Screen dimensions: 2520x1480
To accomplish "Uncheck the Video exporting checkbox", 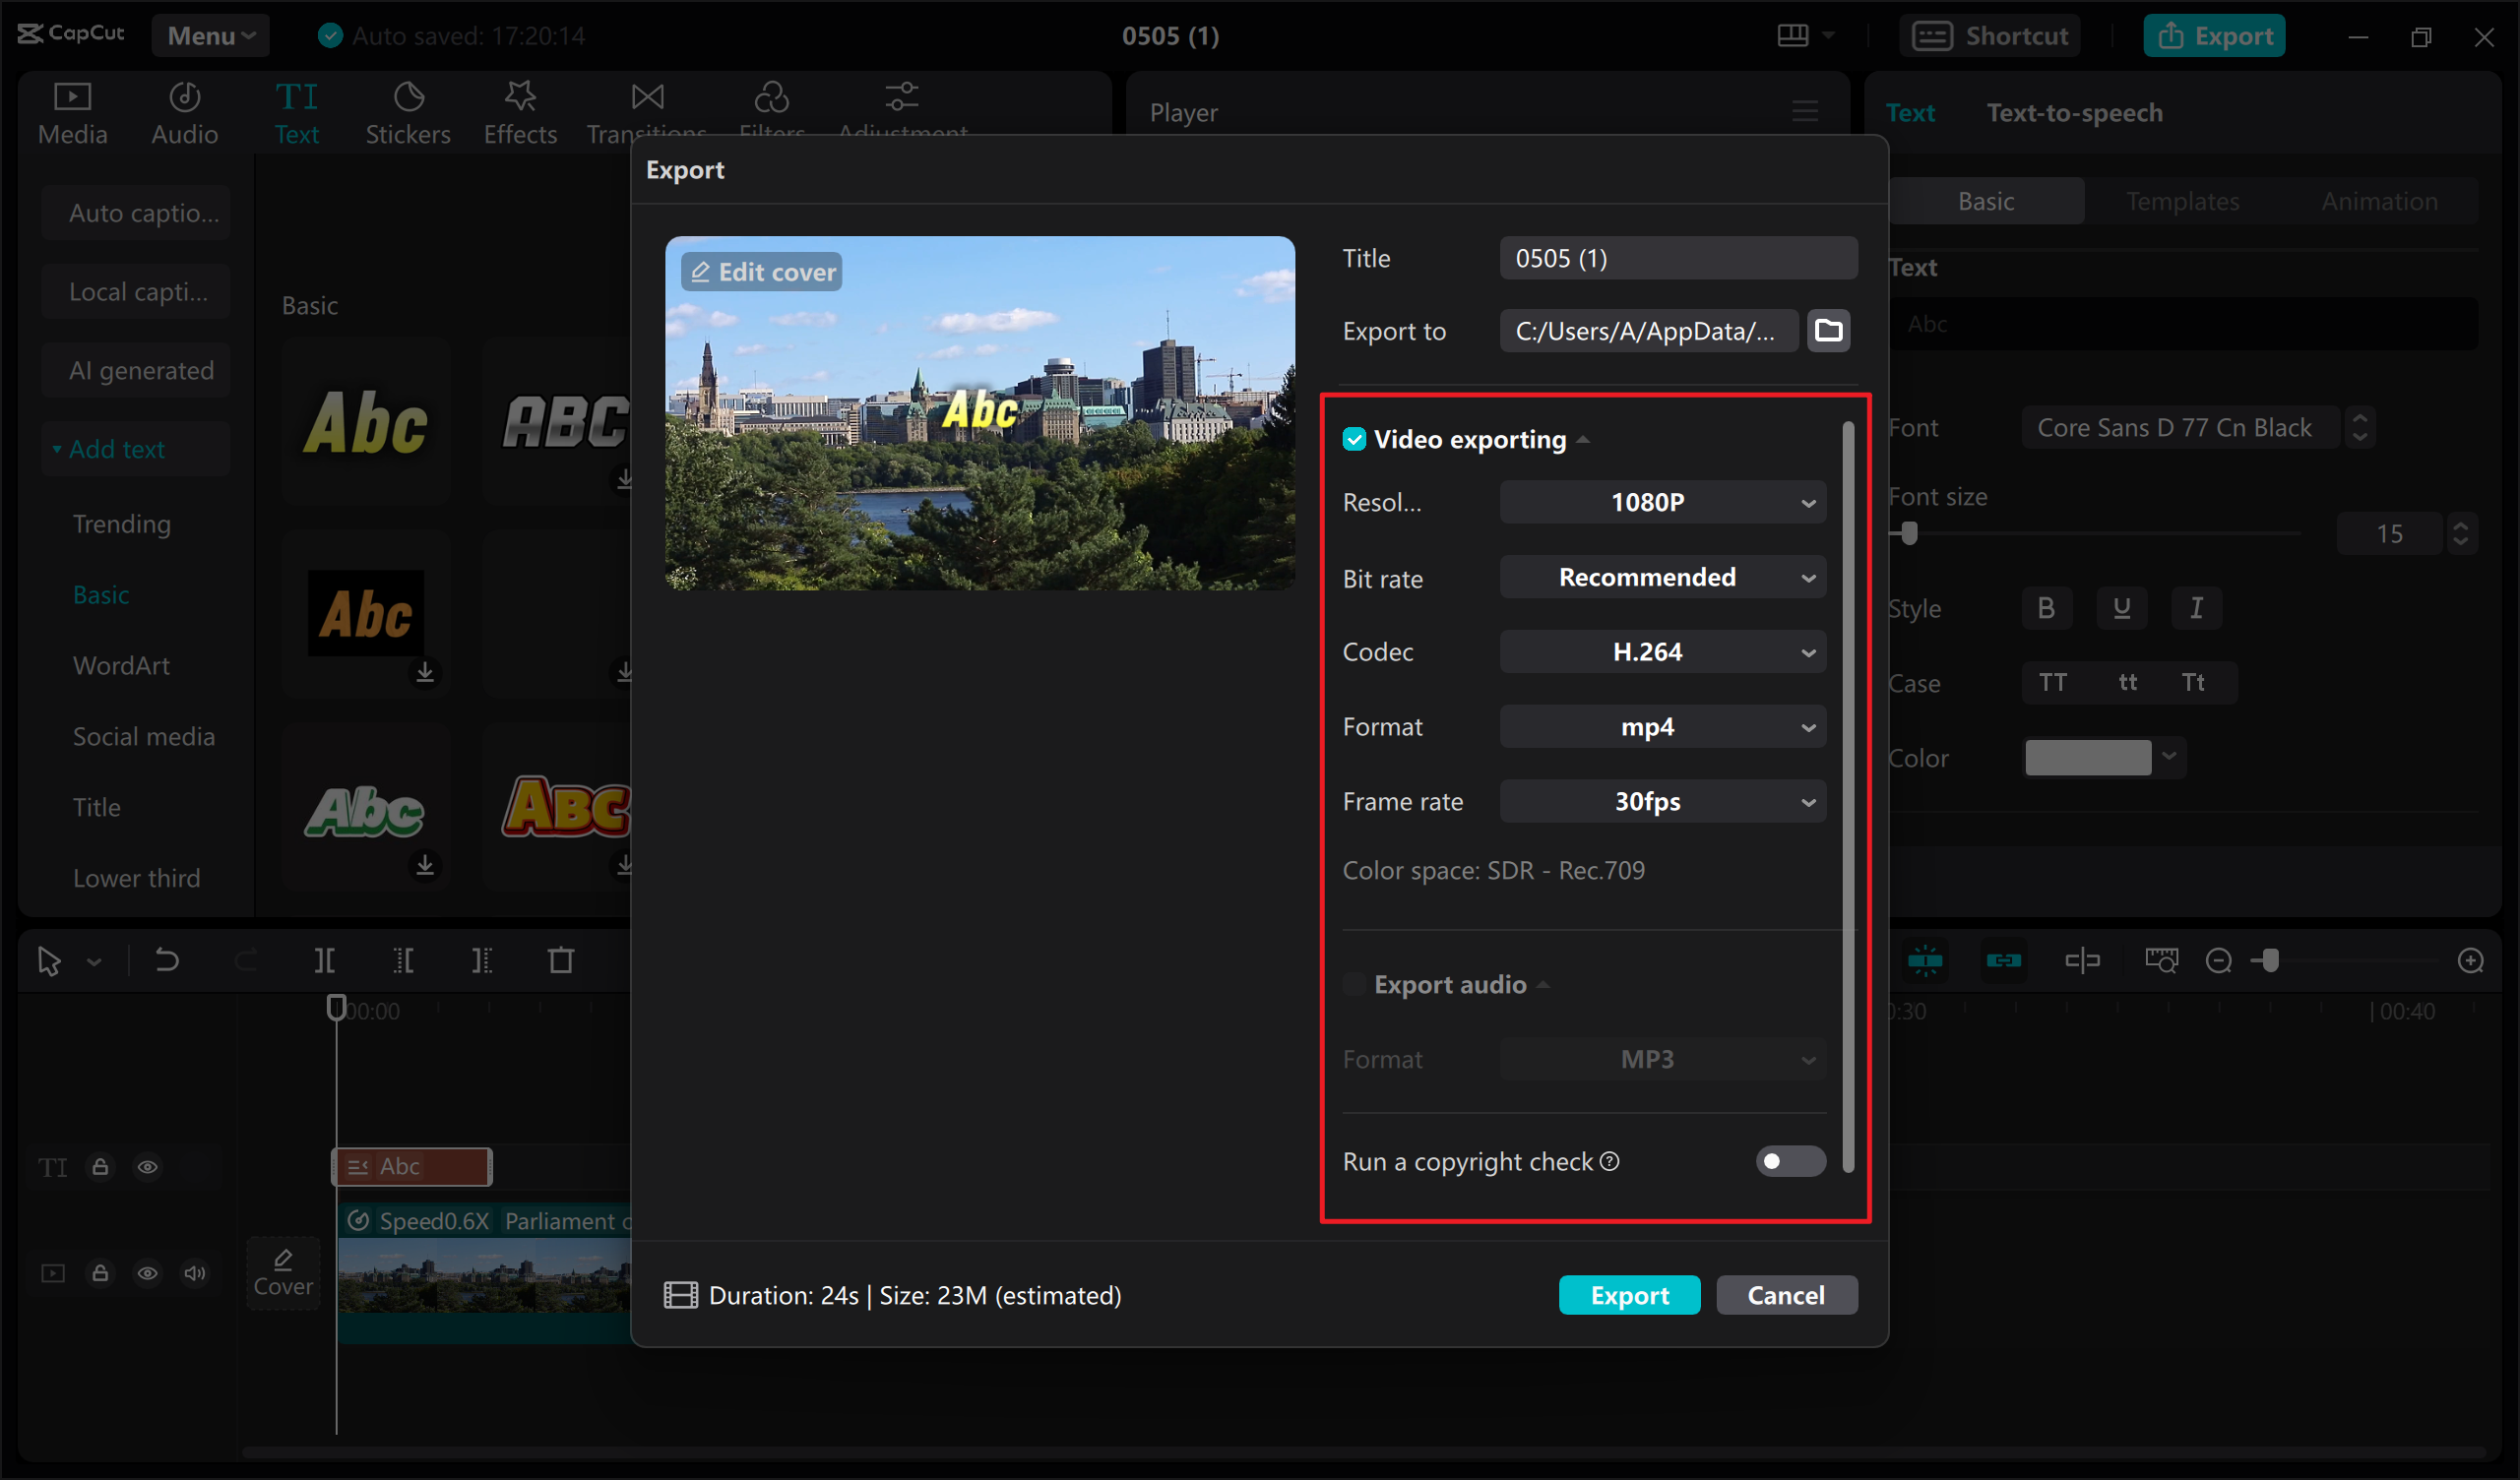I will [1354, 439].
